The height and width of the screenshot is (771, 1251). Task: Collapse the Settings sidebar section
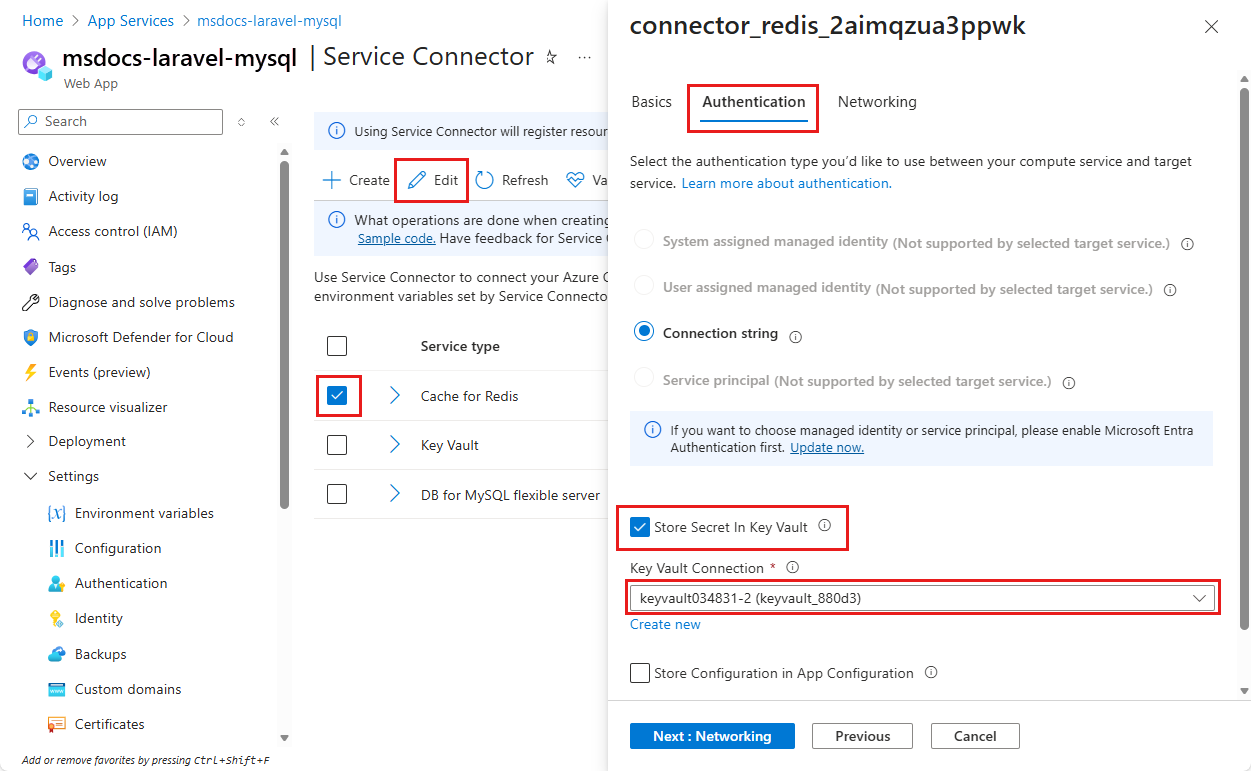tap(30, 476)
